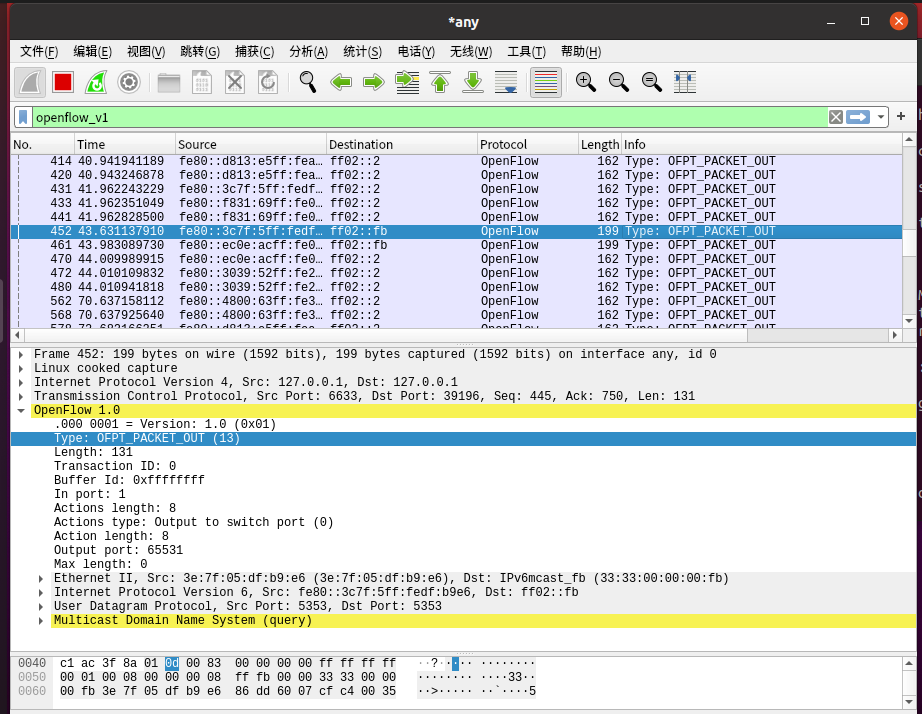Open the 分析(A) menu

[x=308, y=52]
